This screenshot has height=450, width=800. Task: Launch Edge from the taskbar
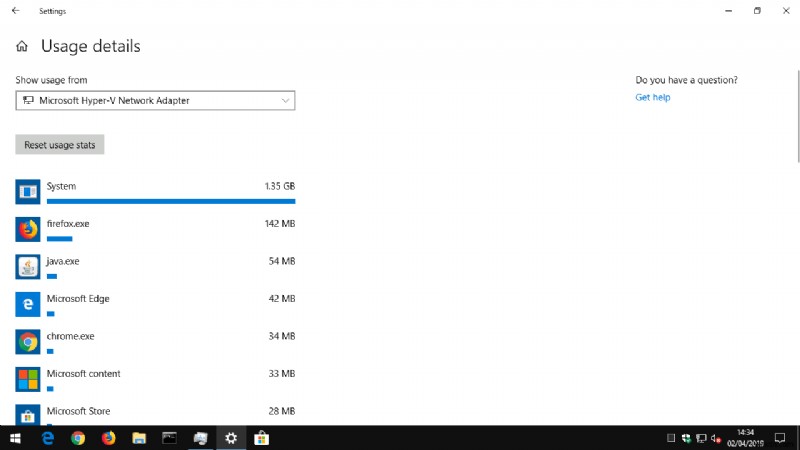47,438
